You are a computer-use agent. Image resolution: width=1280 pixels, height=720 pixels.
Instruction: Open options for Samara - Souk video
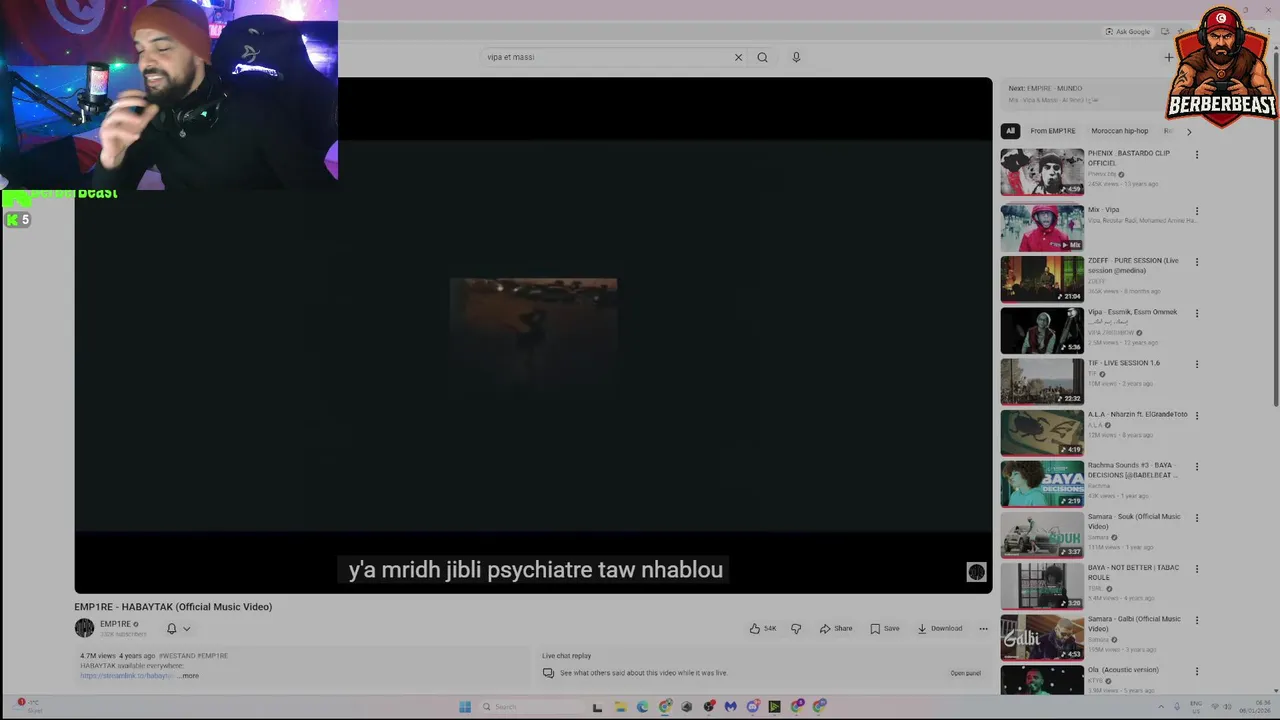(1196, 518)
